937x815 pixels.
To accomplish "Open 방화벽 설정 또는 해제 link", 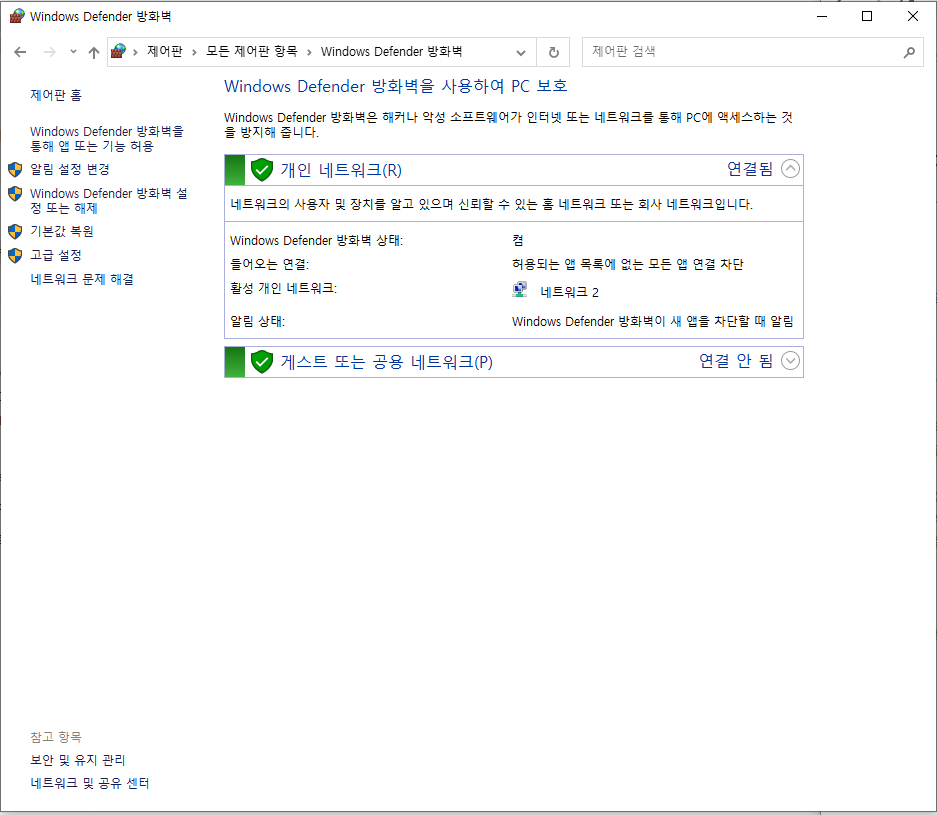I will [109, 201].
